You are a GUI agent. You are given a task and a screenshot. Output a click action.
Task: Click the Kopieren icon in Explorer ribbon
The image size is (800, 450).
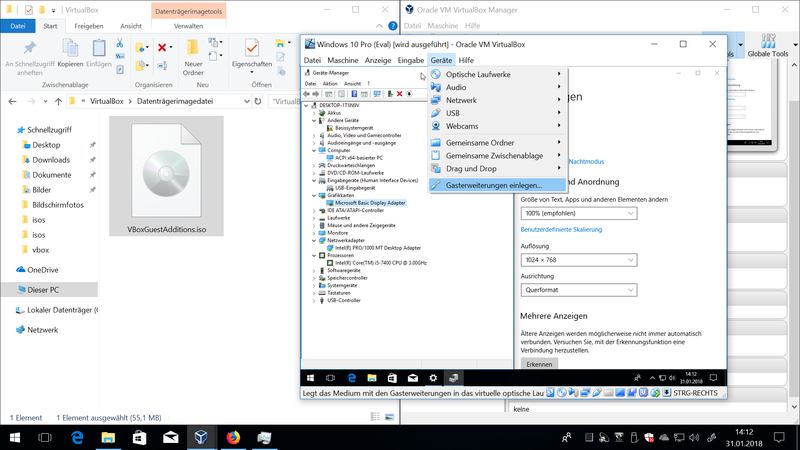(x=70, y=48)
